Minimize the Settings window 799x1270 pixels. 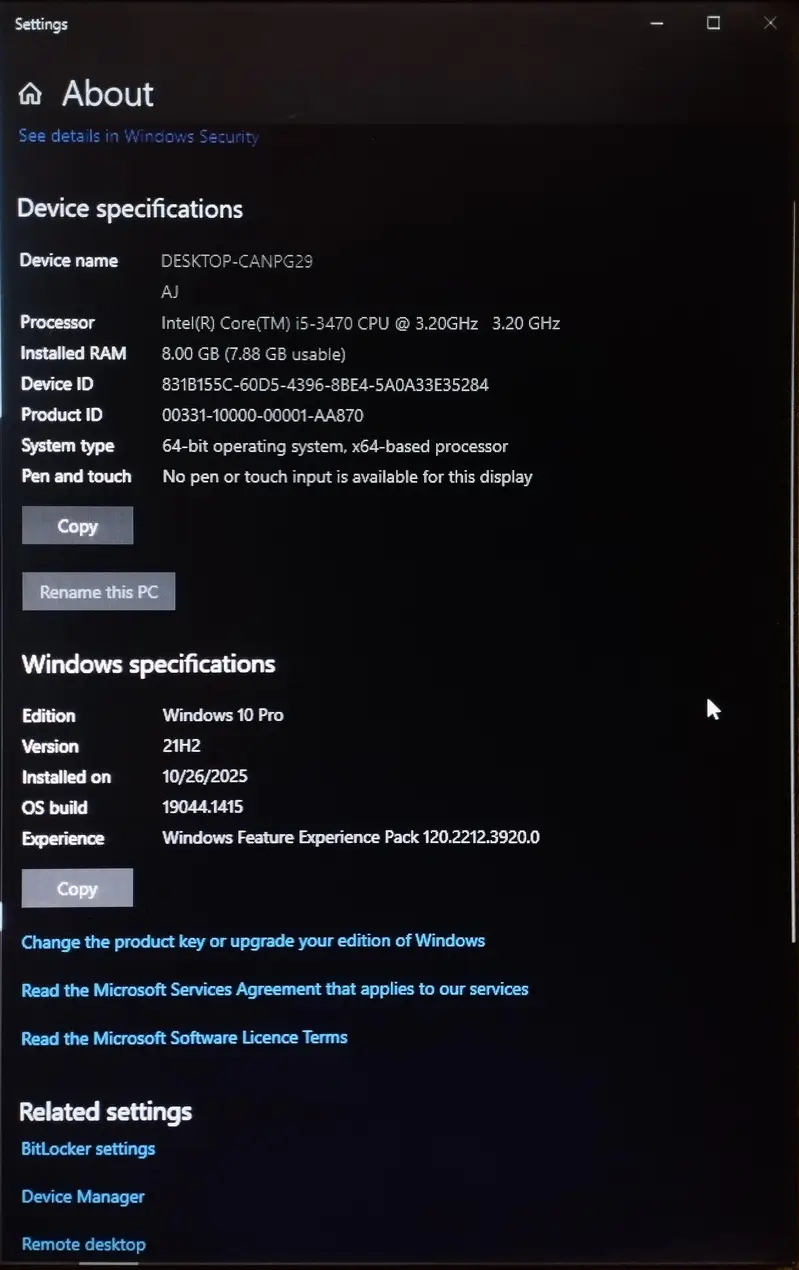[x=657, y=23]
